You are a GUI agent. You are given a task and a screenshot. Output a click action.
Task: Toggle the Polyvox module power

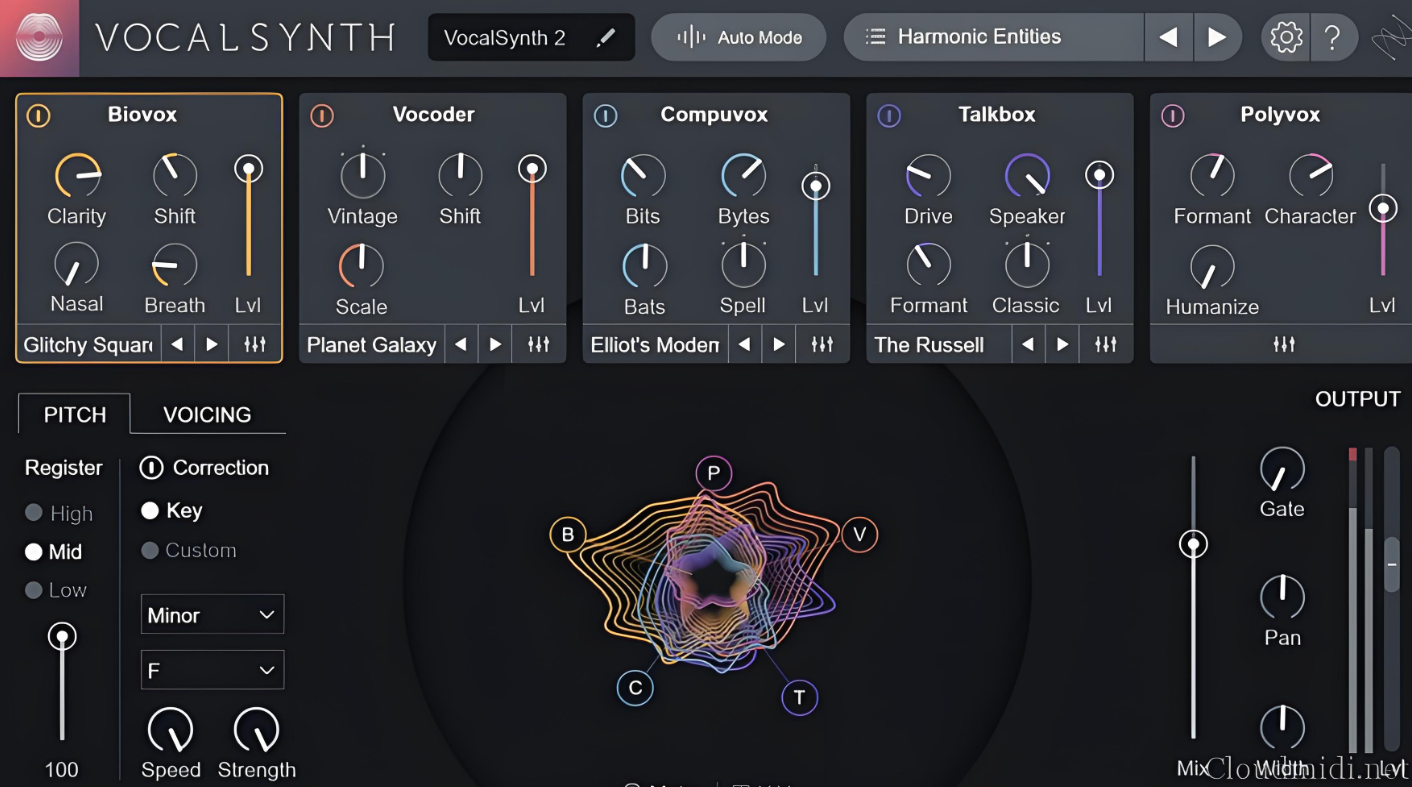[1172, 116]
